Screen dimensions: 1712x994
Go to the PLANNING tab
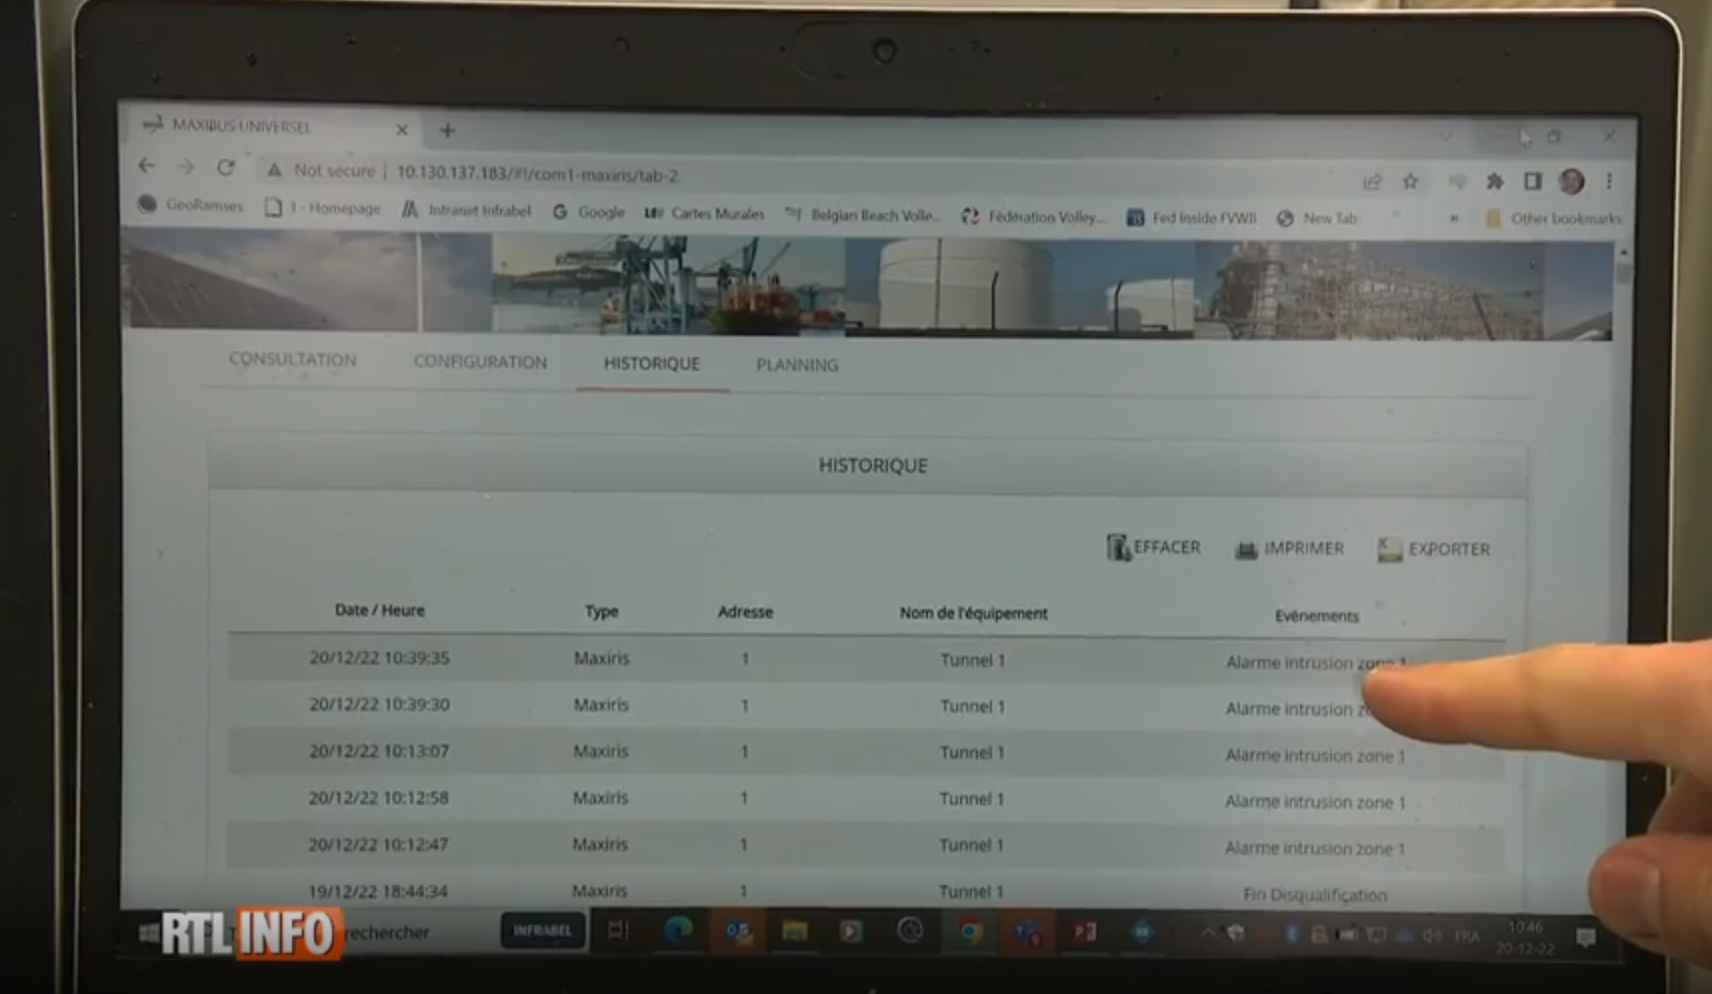(797, 365)
